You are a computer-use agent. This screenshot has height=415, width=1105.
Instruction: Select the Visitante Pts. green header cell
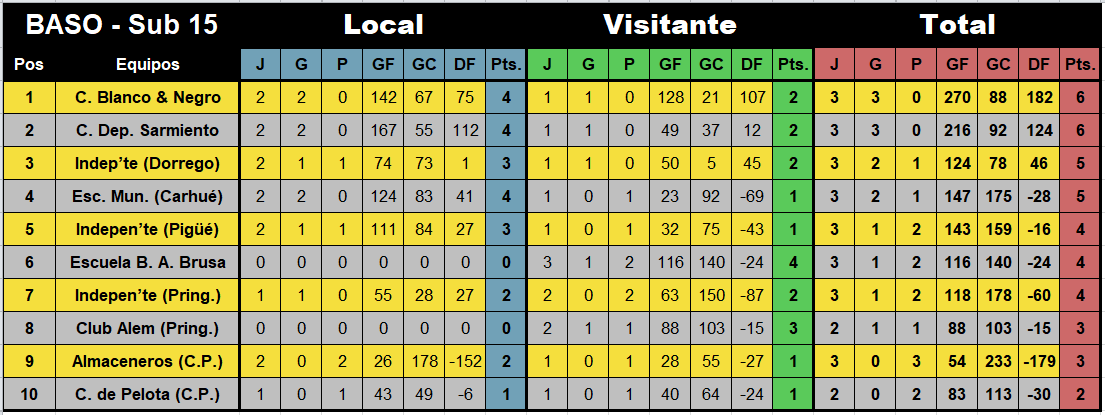pos(792,65)
